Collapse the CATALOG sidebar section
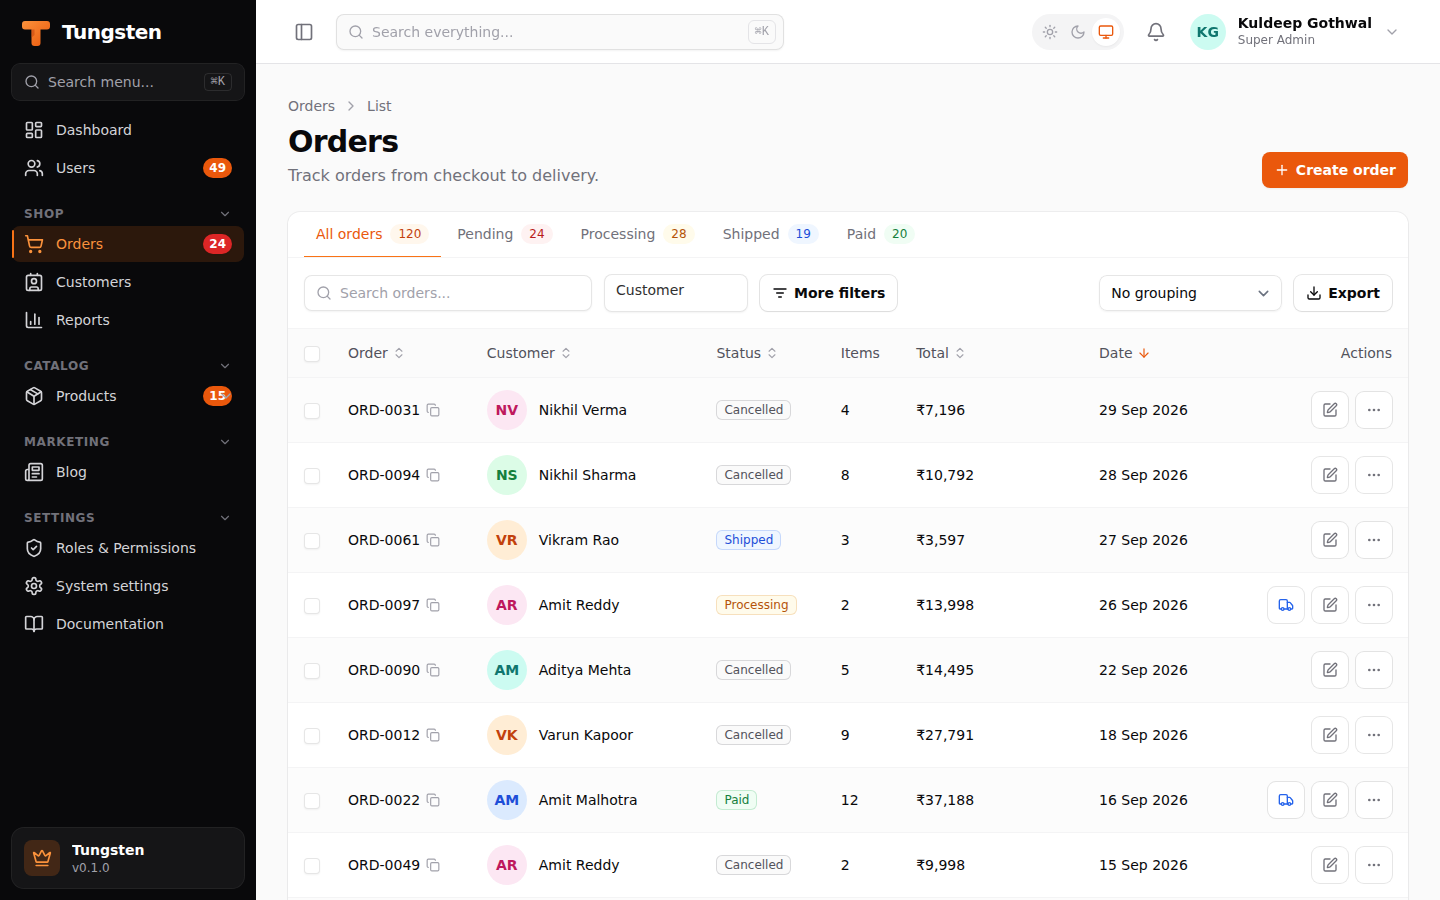1440x900 pixels. point(128,365)
